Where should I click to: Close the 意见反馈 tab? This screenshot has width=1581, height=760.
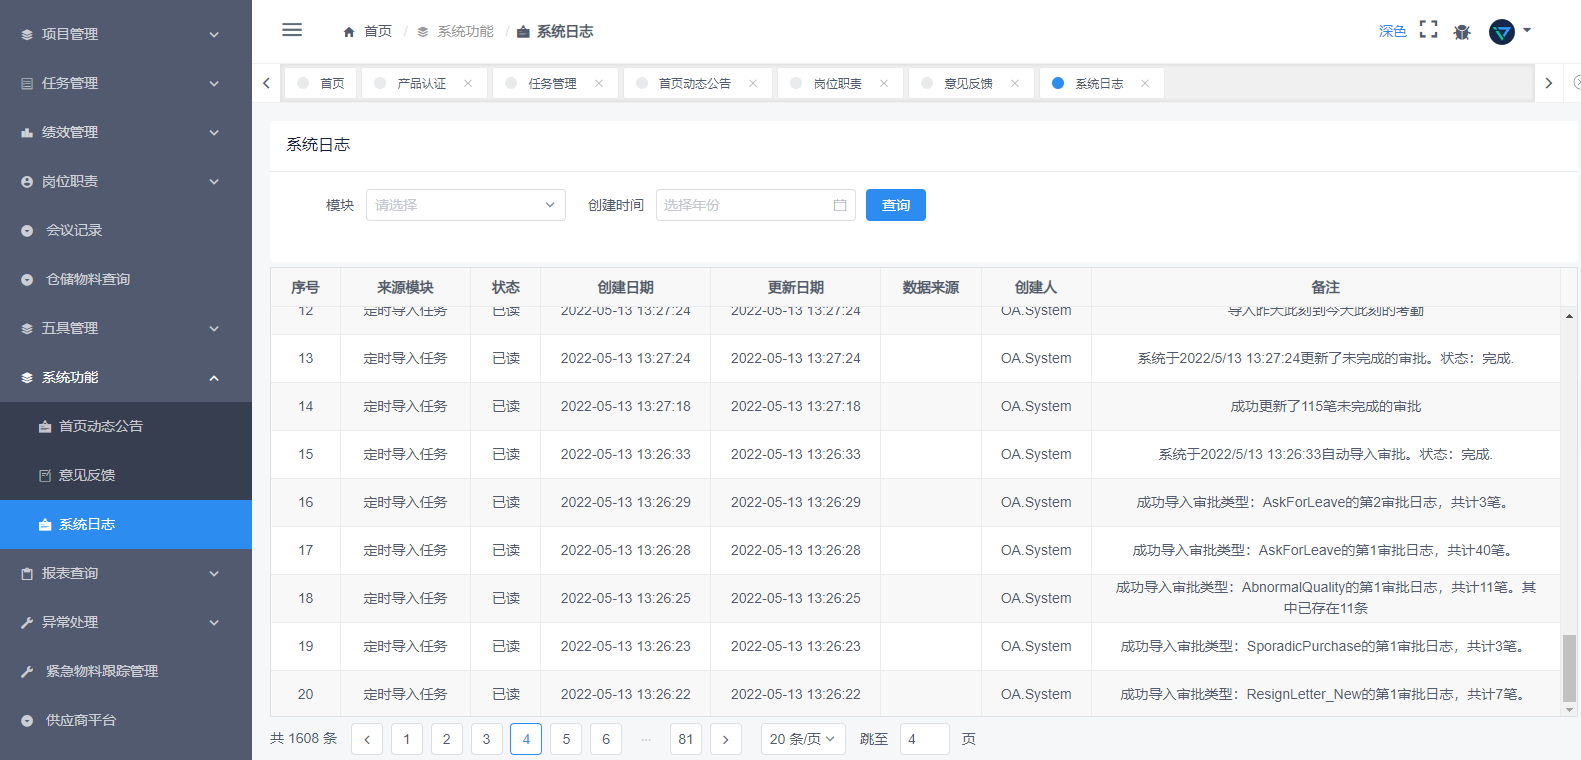pos(1015,83)
